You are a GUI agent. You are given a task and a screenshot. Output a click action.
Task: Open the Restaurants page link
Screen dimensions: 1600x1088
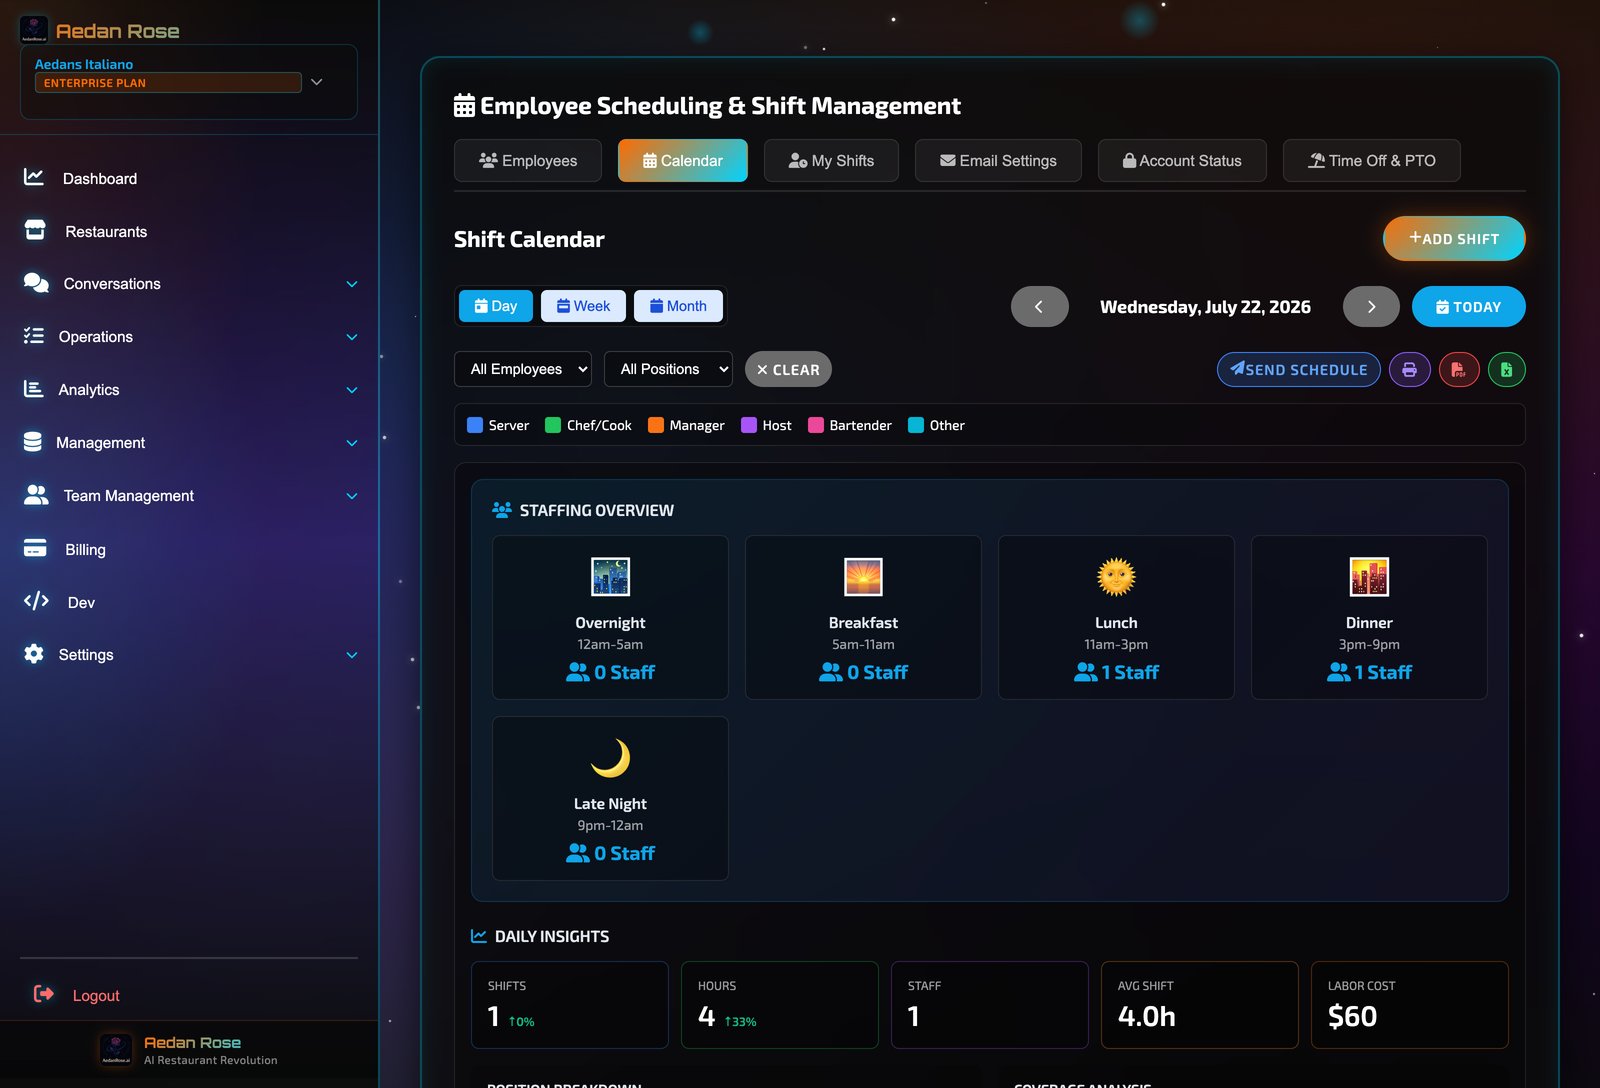(106, 231)
